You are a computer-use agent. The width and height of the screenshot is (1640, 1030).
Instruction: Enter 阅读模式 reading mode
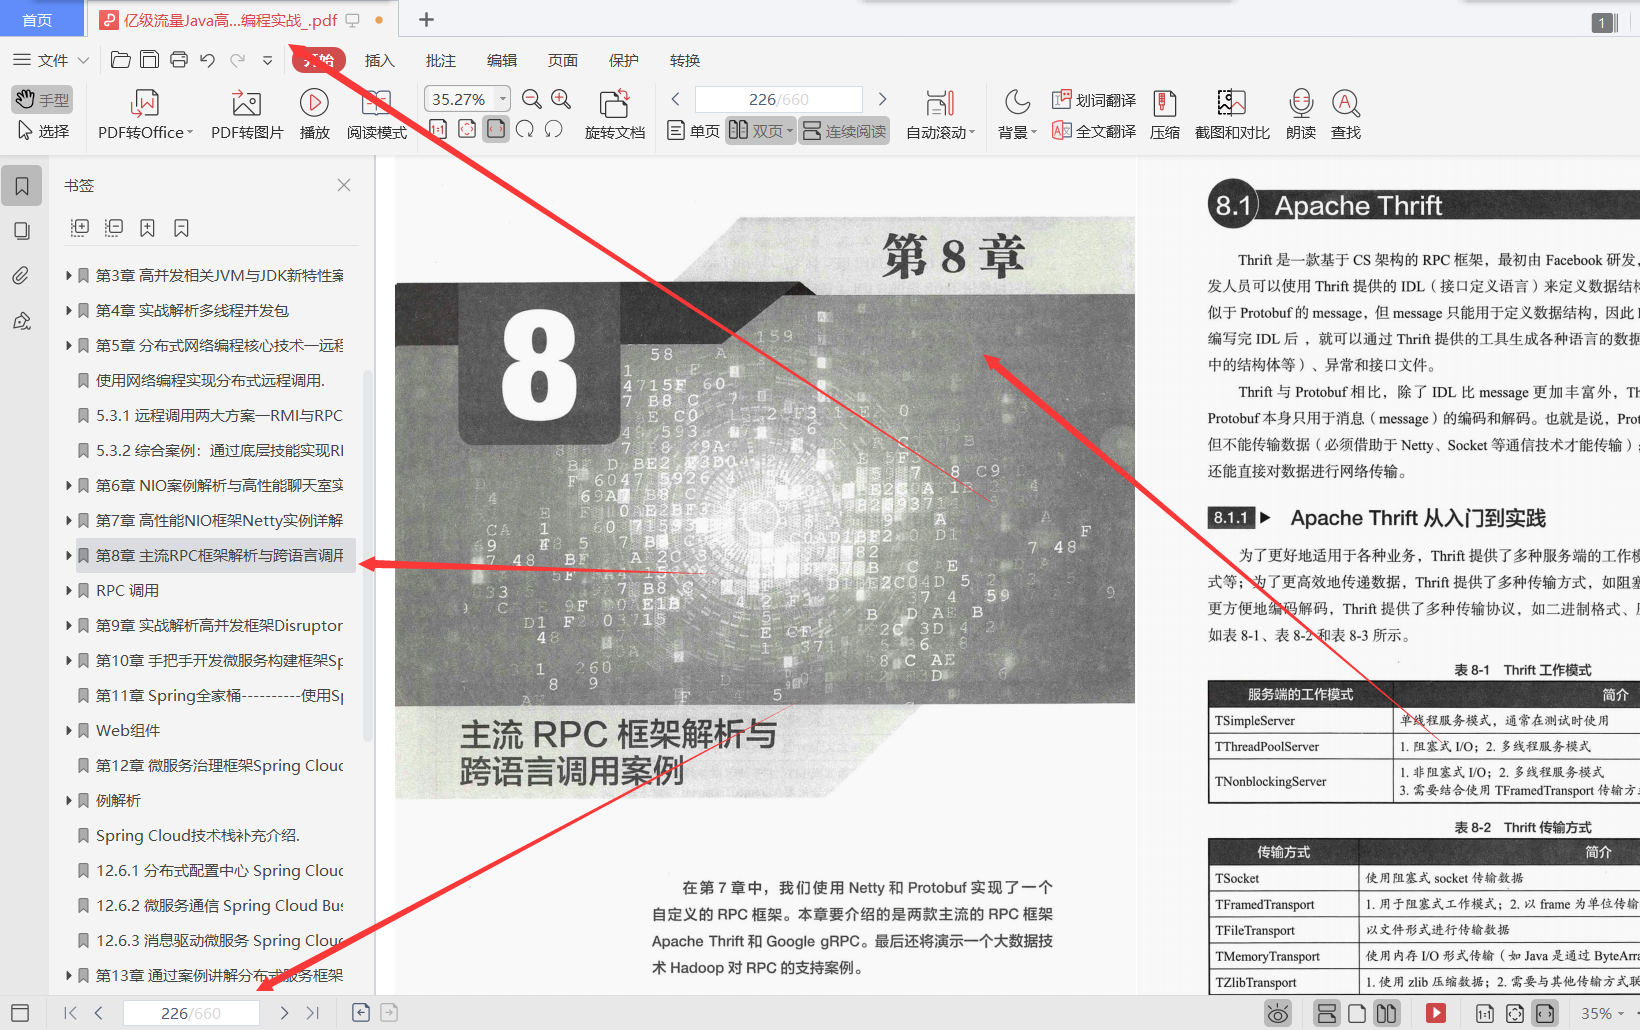377,114
